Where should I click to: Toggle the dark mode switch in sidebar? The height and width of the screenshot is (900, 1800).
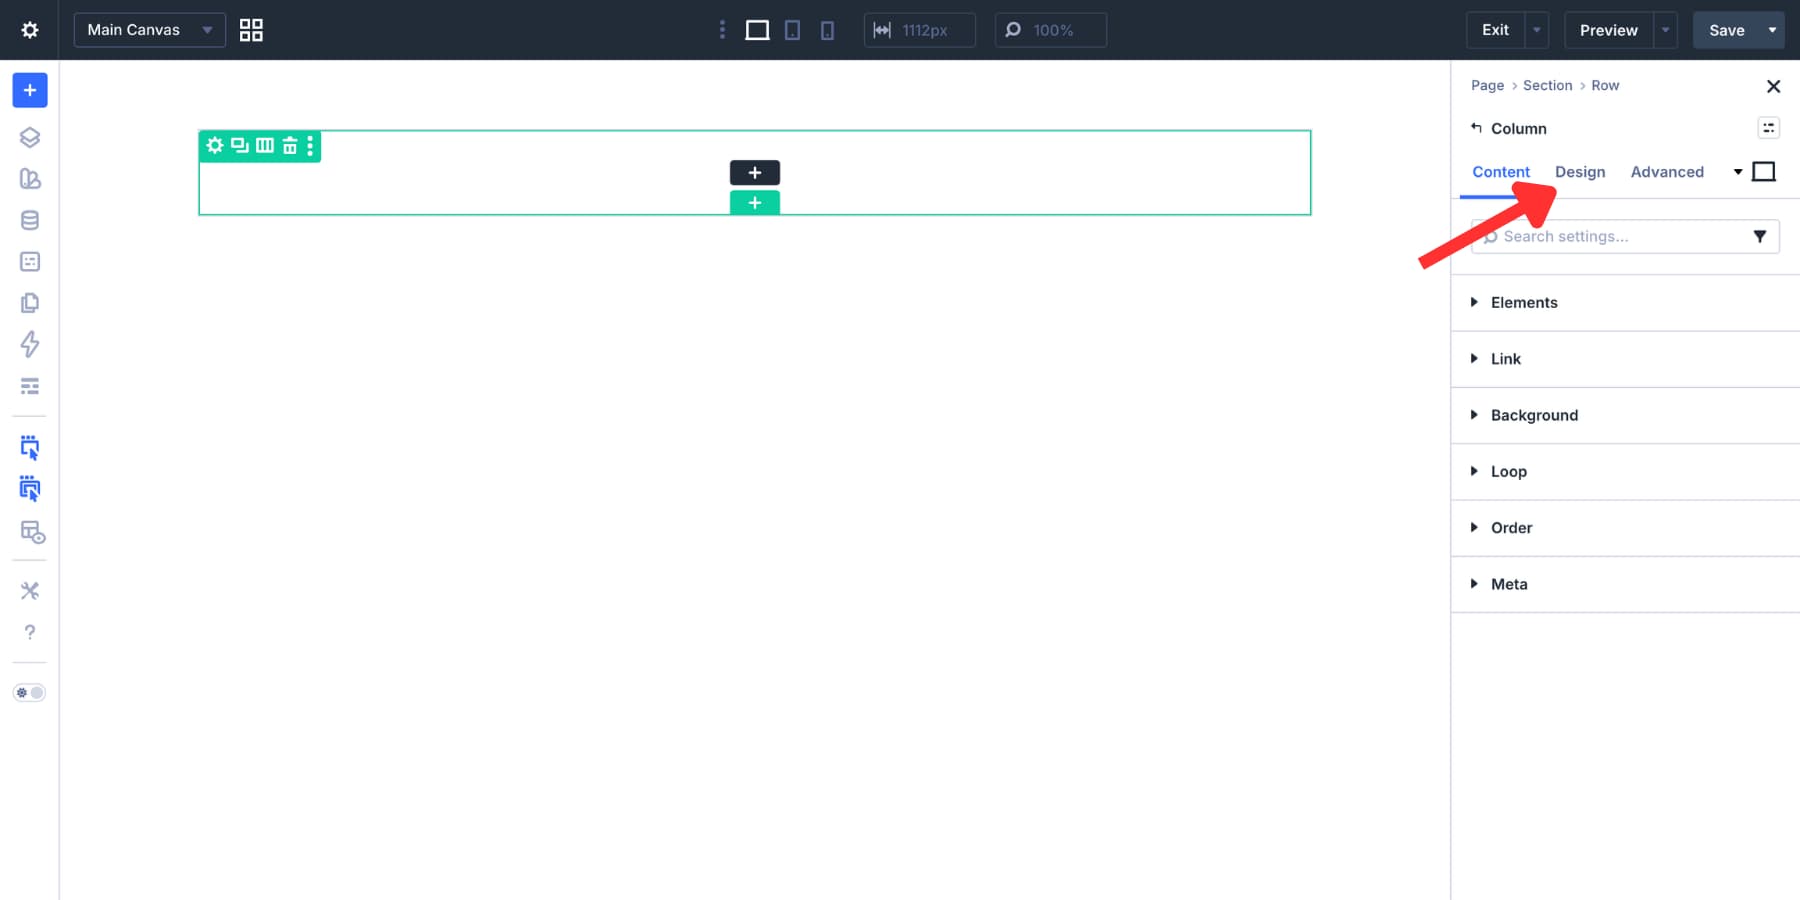29,693
